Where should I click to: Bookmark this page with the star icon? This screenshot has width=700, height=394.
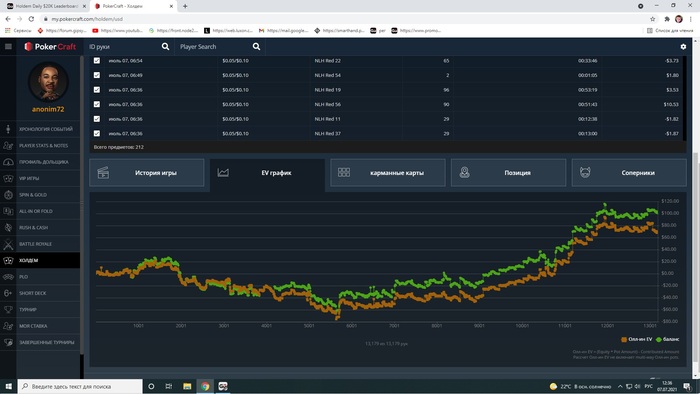653,19
